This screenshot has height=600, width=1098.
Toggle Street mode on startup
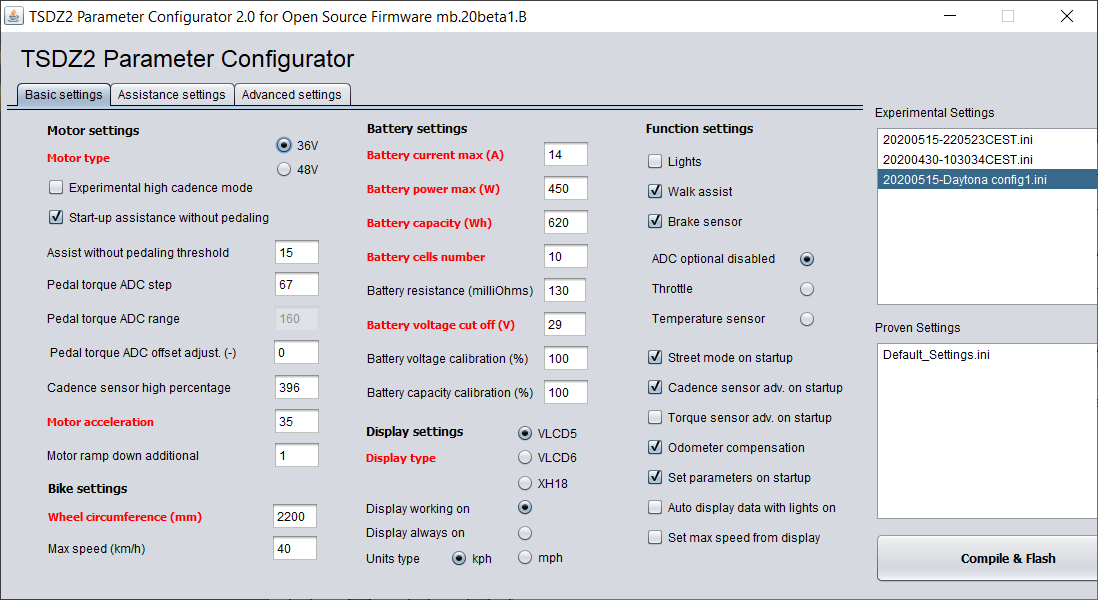pyautogui.click(x=655, y=358)
